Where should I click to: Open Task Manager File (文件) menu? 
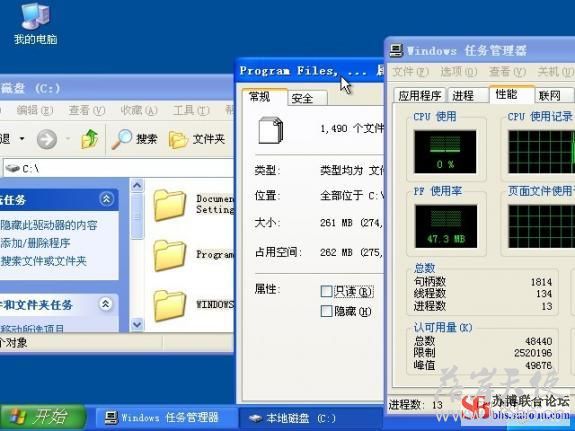point(410,72)
